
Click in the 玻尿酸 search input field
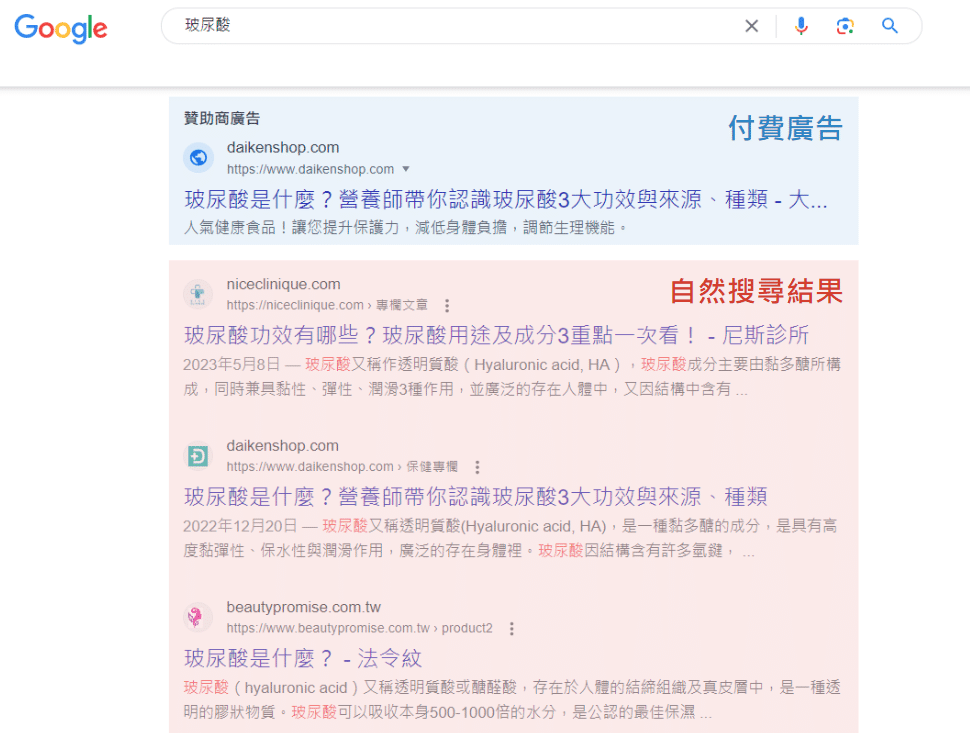point(450,26)
